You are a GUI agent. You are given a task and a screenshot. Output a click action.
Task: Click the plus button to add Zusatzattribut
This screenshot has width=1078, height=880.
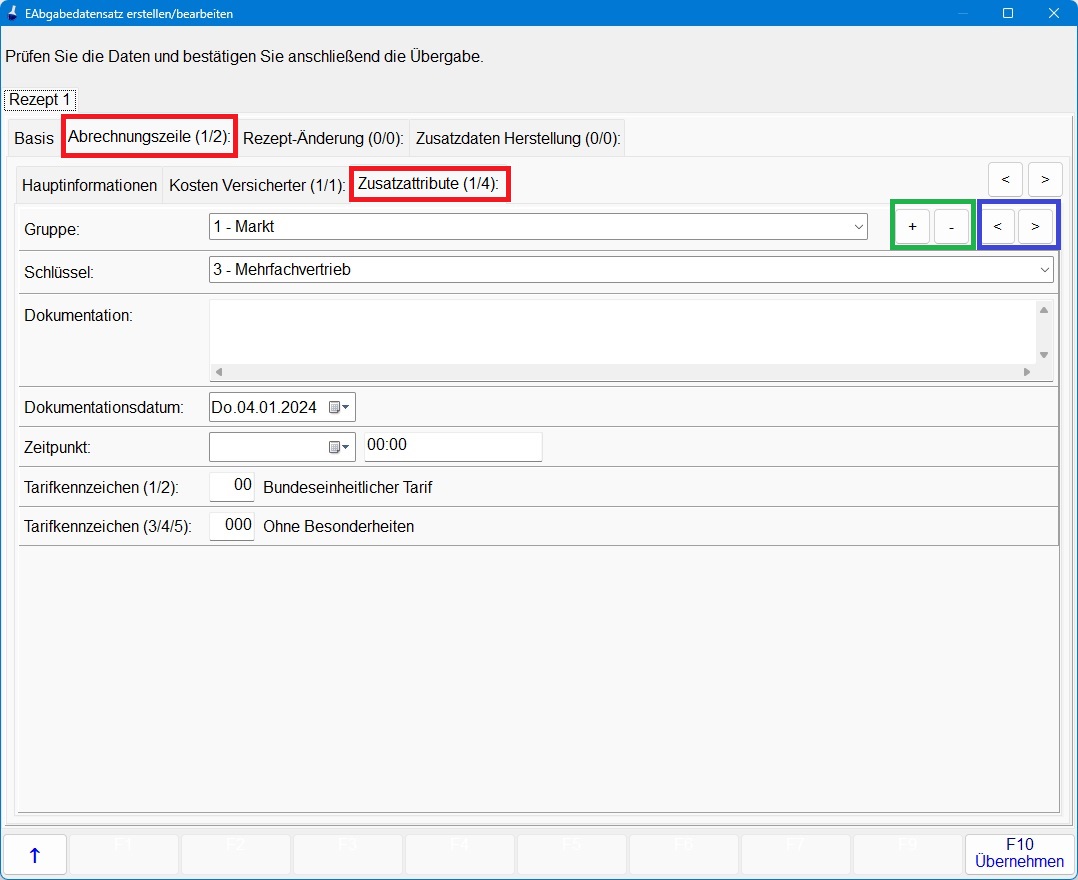click(x=912, y=227)
